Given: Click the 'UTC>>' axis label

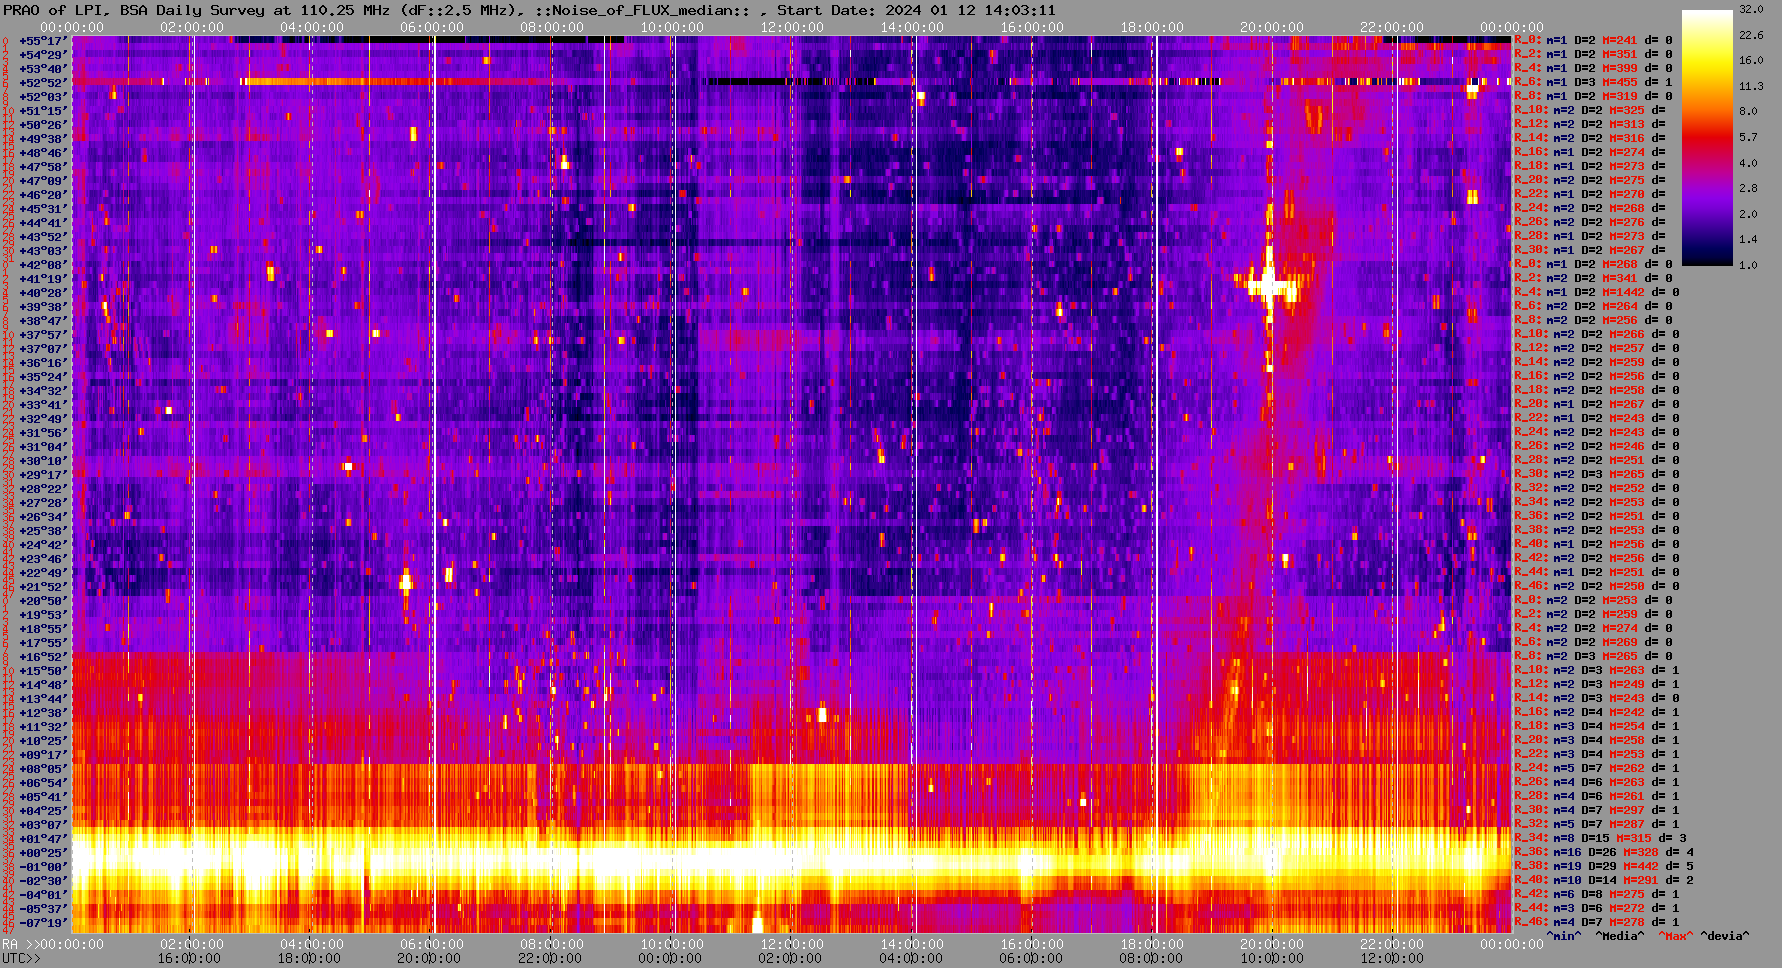Looking at the screenshot, I should click(22, 958).
